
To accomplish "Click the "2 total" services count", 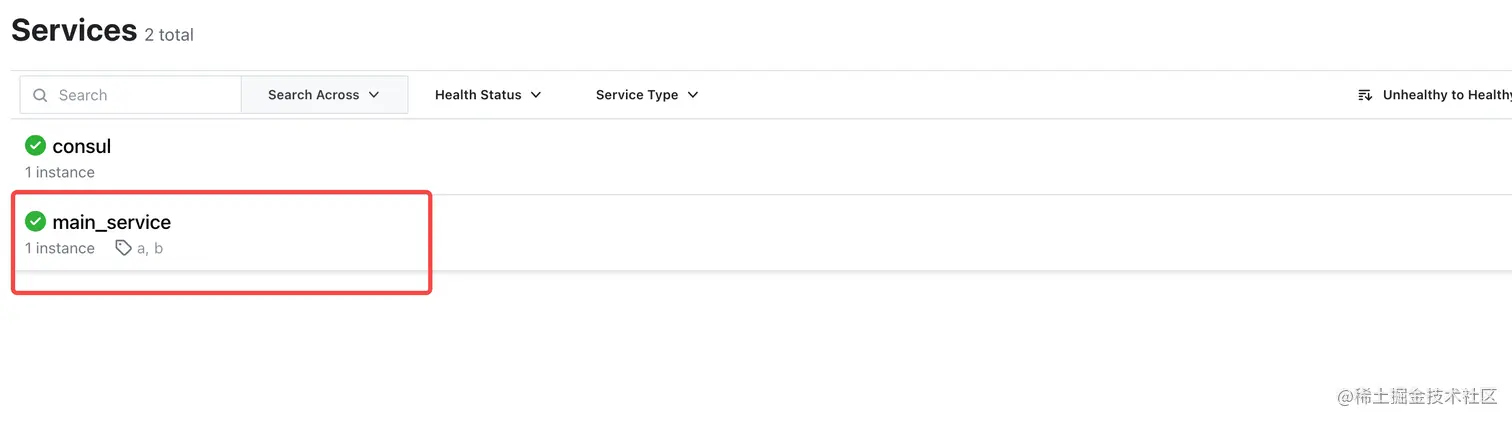I will click(169, 35).
